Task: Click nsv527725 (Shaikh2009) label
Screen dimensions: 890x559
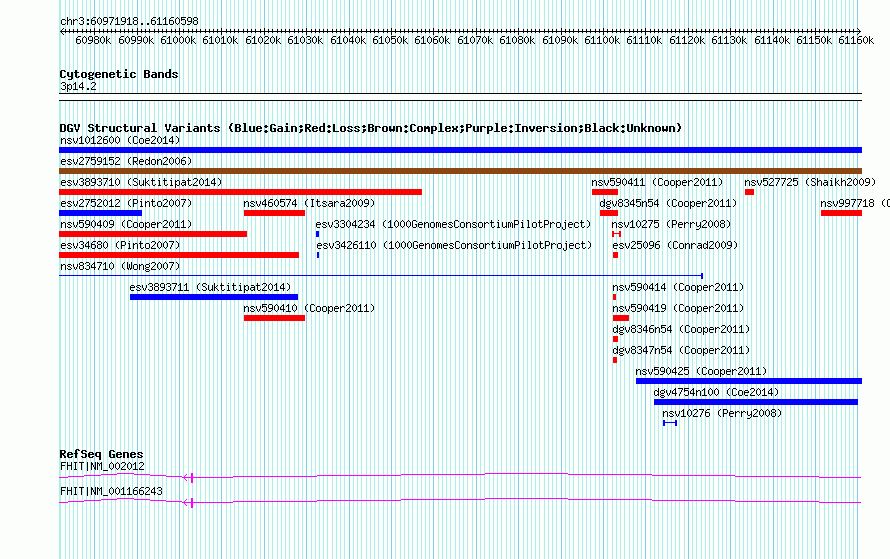Action: coord(810,182)
